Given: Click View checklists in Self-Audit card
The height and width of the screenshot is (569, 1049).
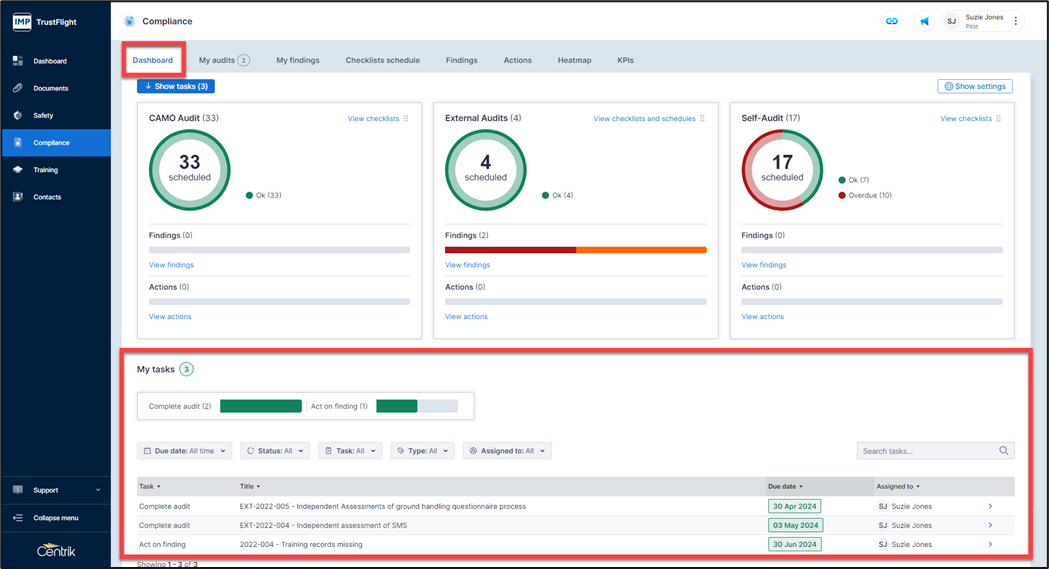Looking at the screenshot, I should point(966,118).
